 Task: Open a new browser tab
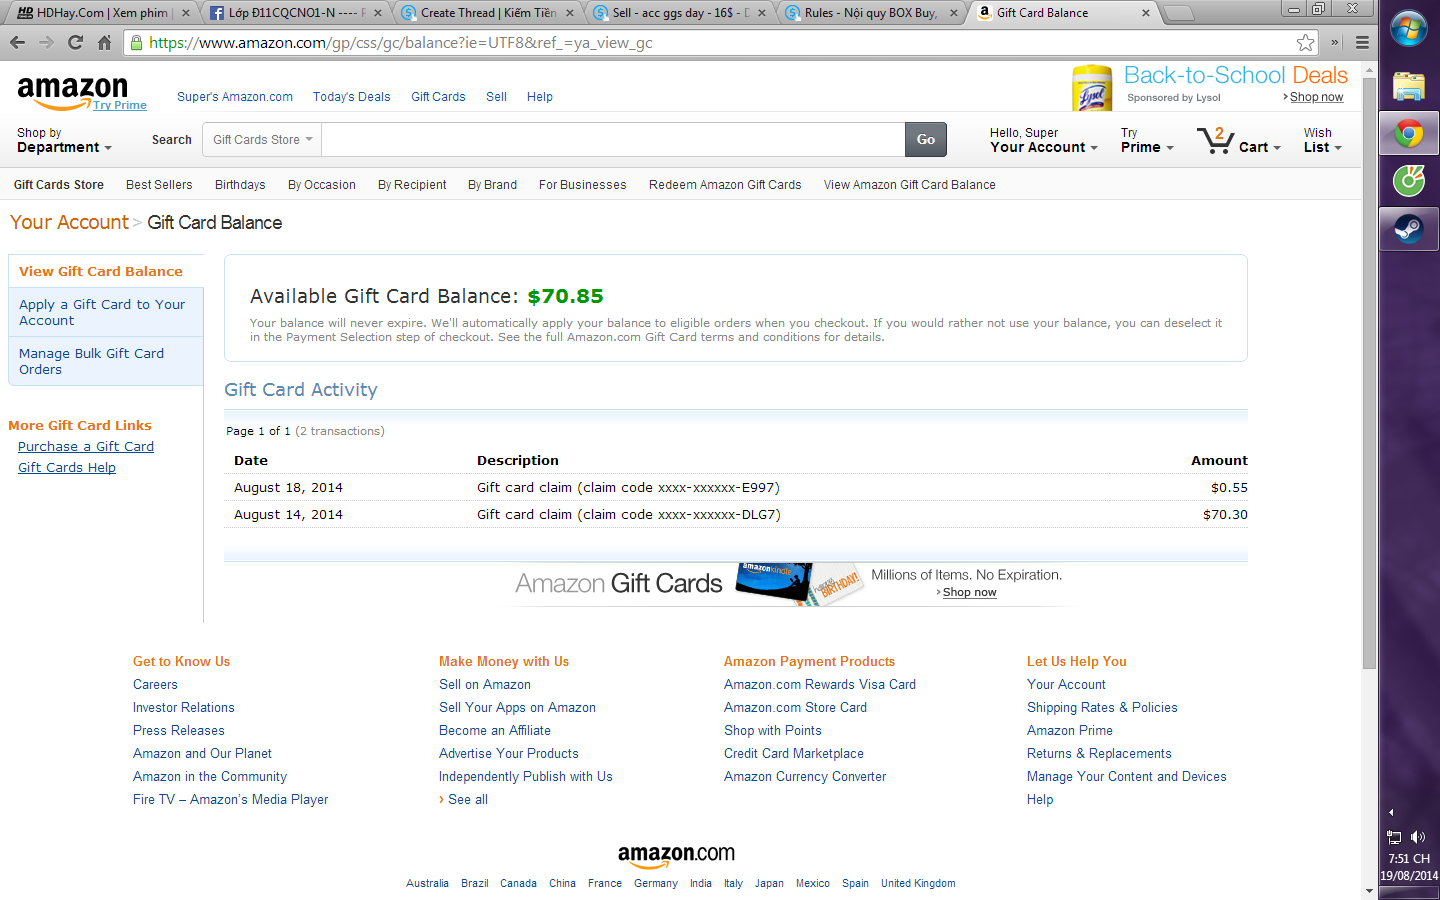click(1180, 13)
